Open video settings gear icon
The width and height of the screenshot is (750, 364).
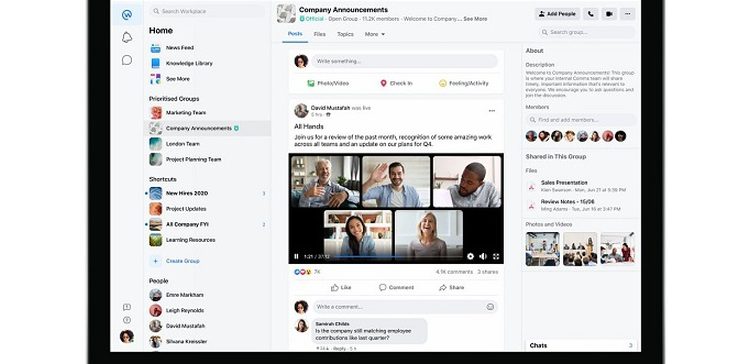470,256
